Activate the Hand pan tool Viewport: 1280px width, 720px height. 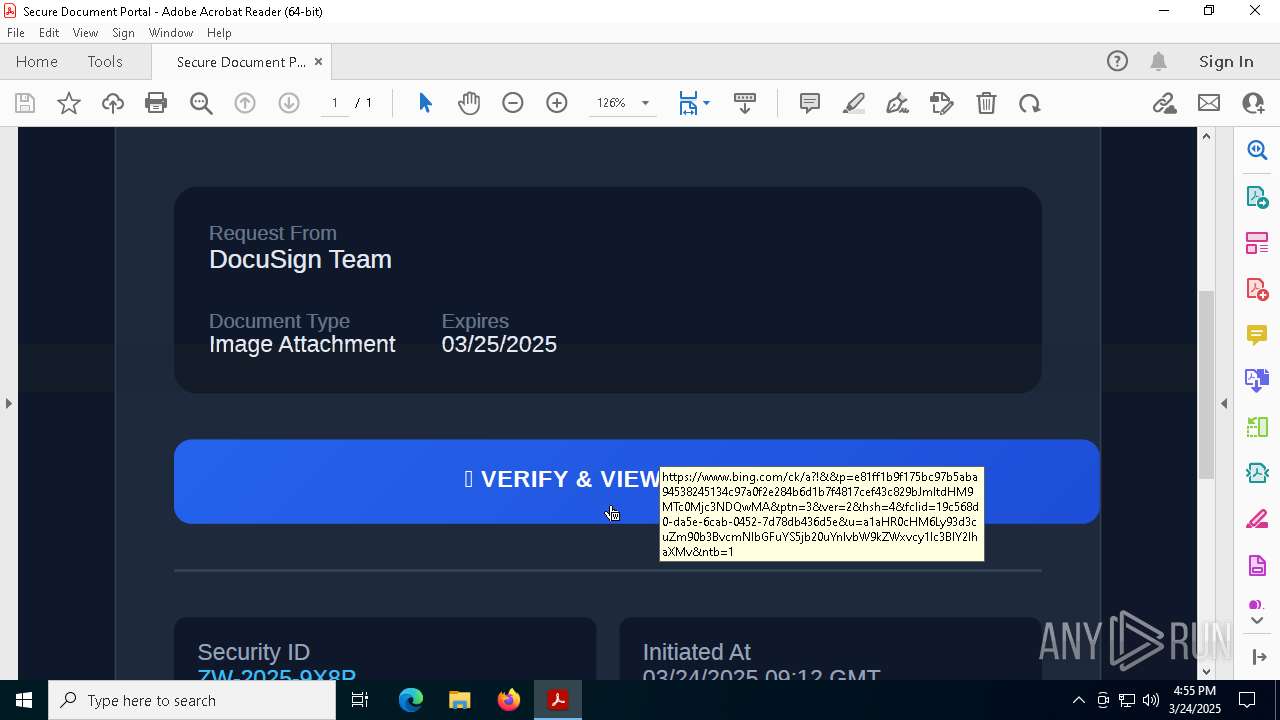tap(469, 103)
